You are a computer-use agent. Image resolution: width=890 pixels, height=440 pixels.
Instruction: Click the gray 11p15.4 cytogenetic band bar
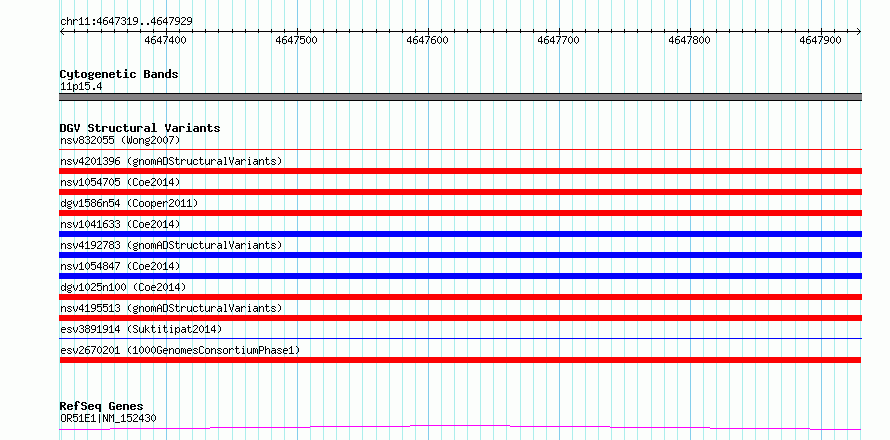(x=460, y=97)
